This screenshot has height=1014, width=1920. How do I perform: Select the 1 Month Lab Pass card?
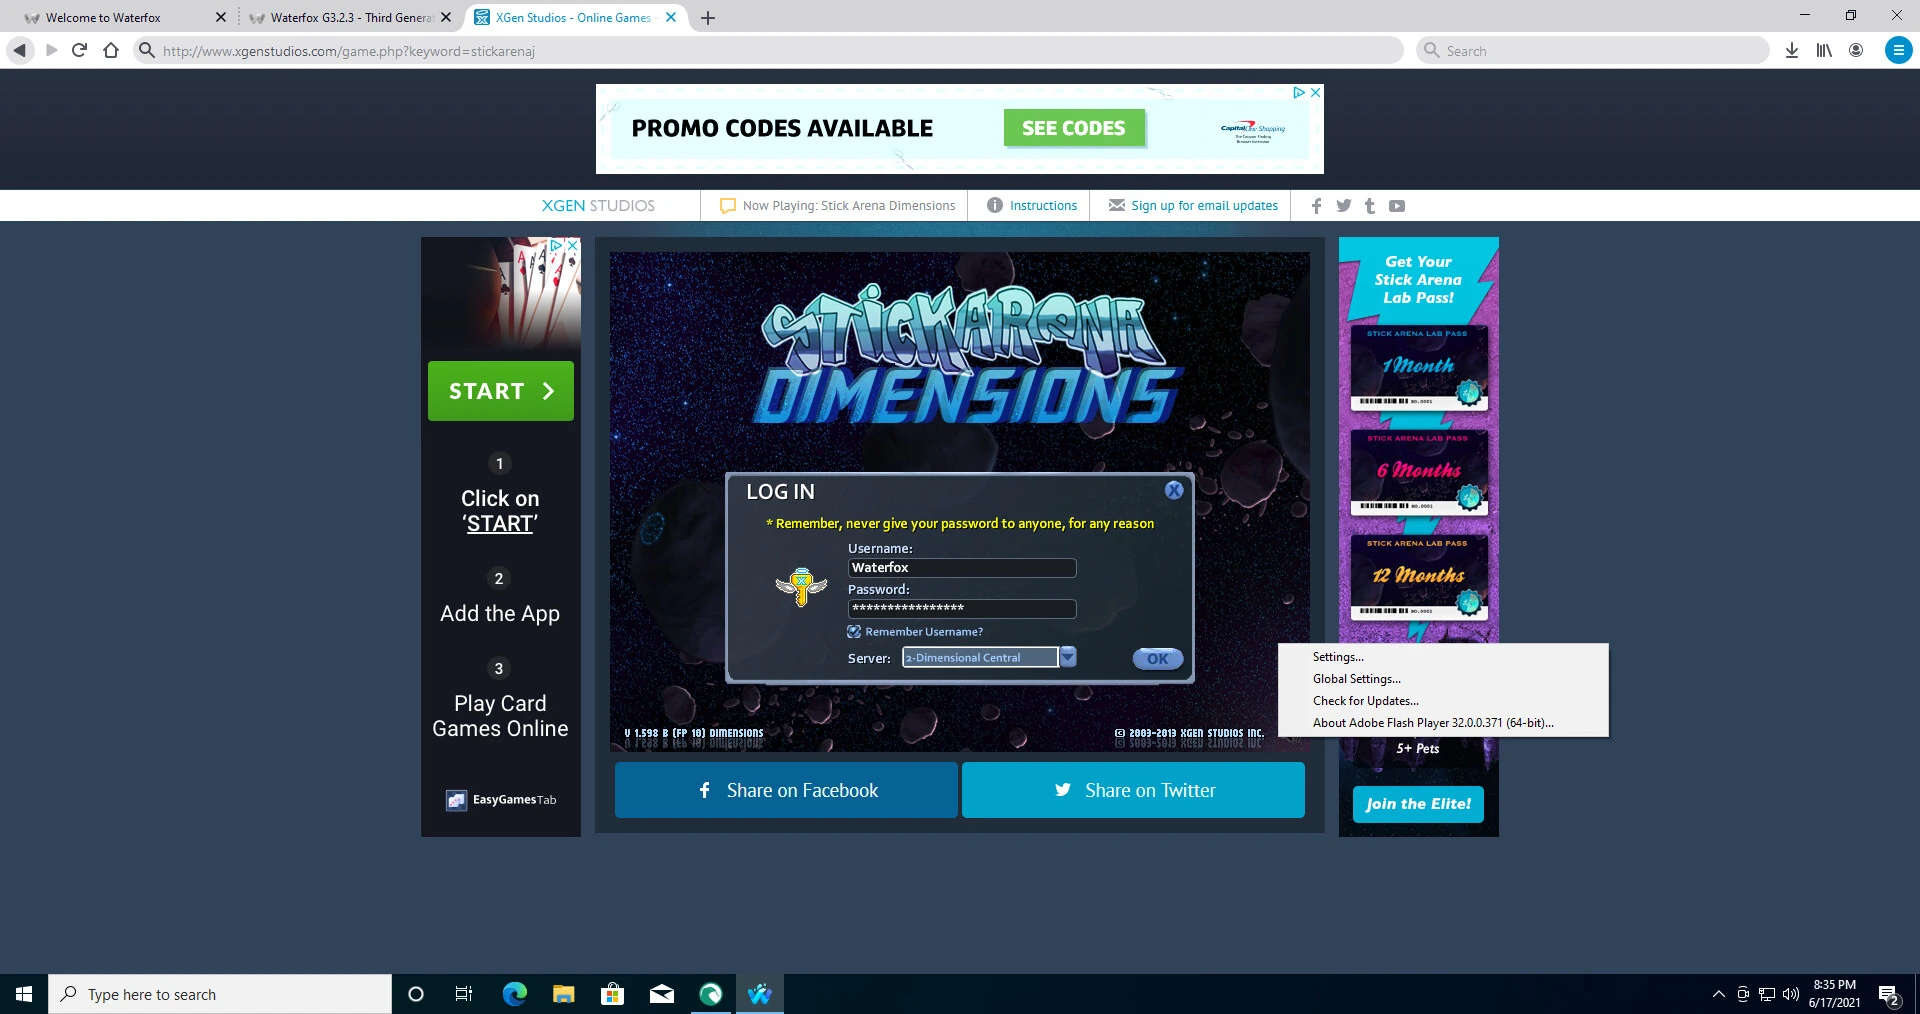point(1419,368)
